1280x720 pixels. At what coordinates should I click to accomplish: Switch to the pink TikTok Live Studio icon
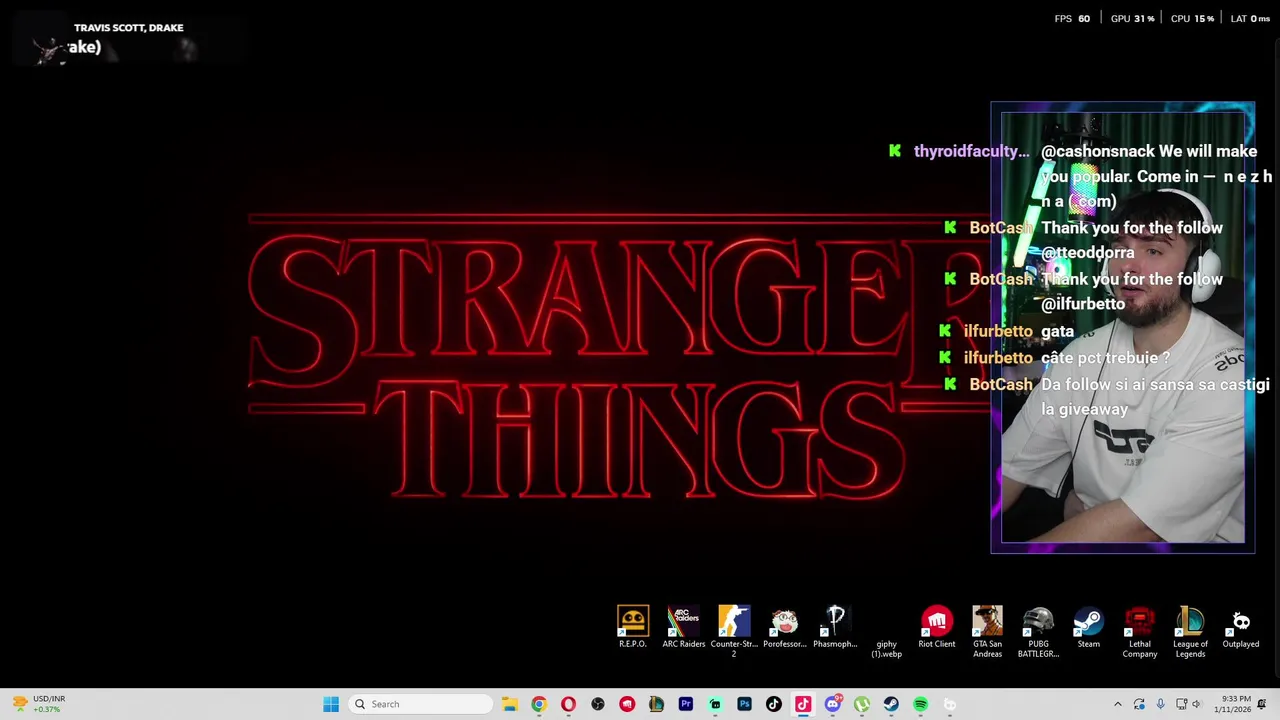coord(803,704)
